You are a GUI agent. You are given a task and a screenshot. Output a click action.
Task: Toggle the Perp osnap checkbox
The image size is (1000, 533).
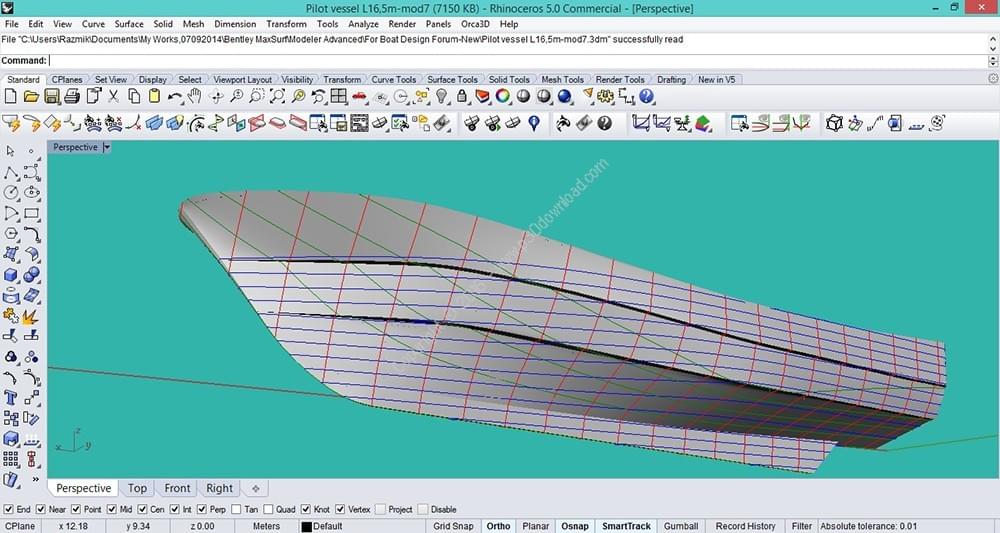202,509
